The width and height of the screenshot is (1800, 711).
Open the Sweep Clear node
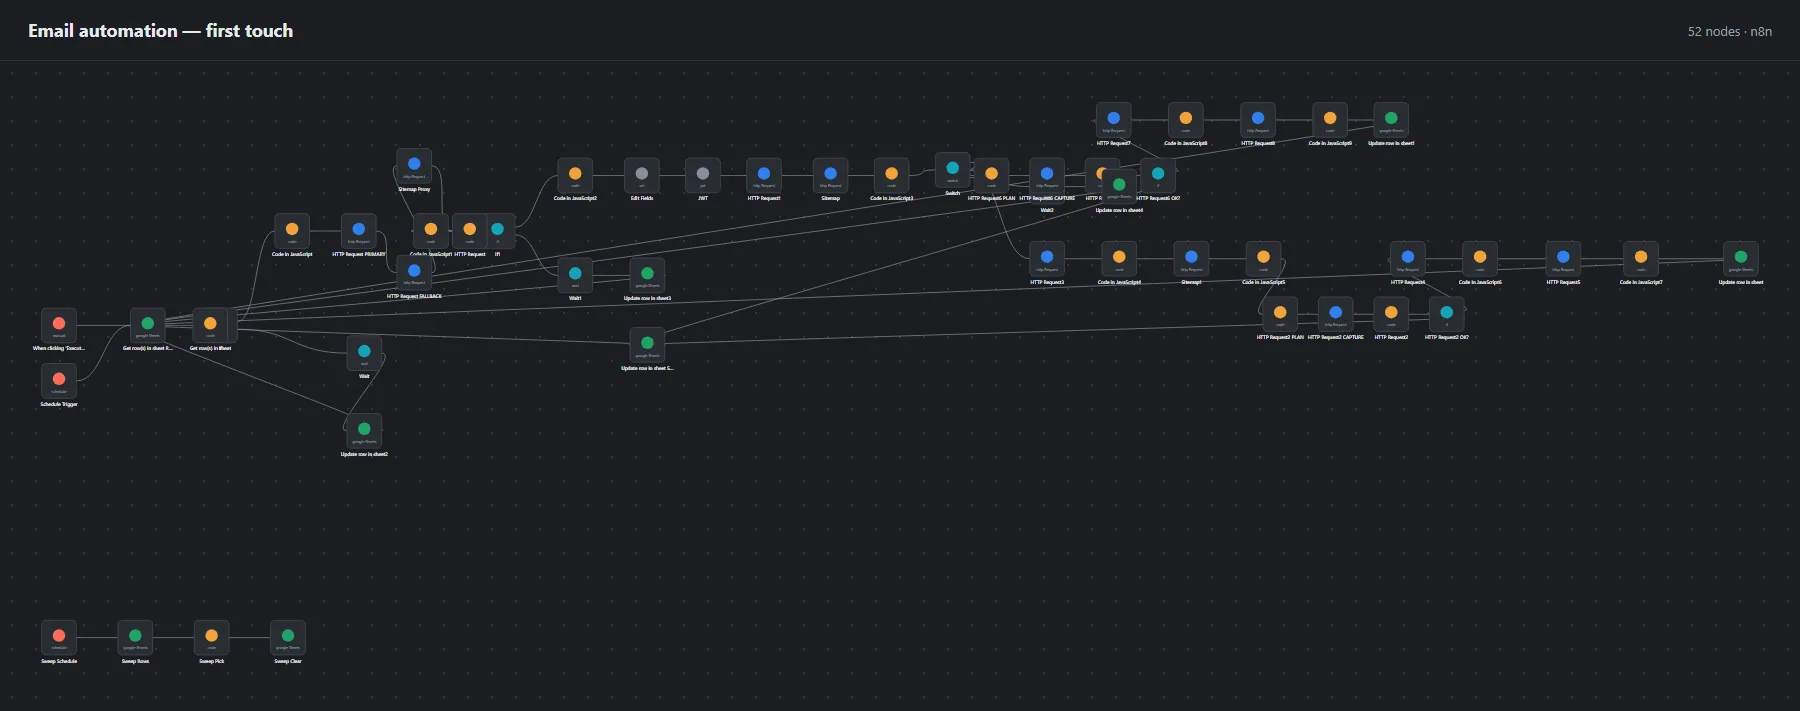288,639
